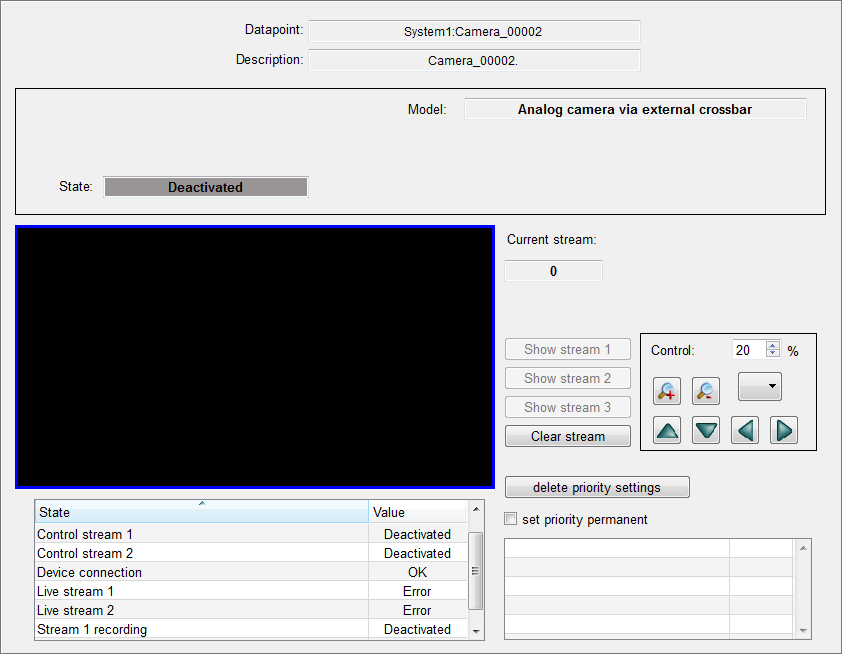Click the zoom in magnifier icon
842x654 pixels.
coord(667,391)
